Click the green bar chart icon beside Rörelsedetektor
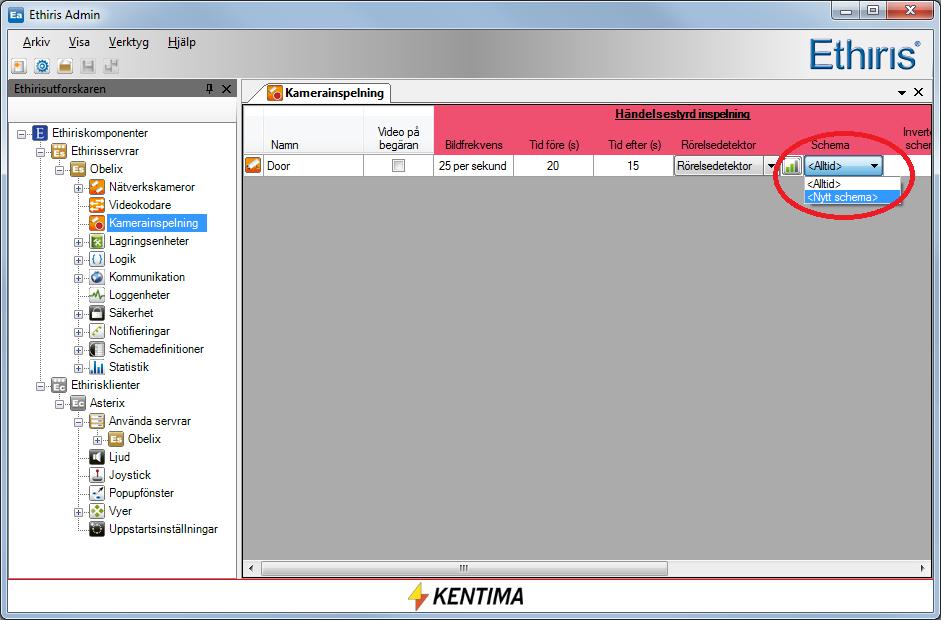 pyautogui.click(x=792, y=166)
